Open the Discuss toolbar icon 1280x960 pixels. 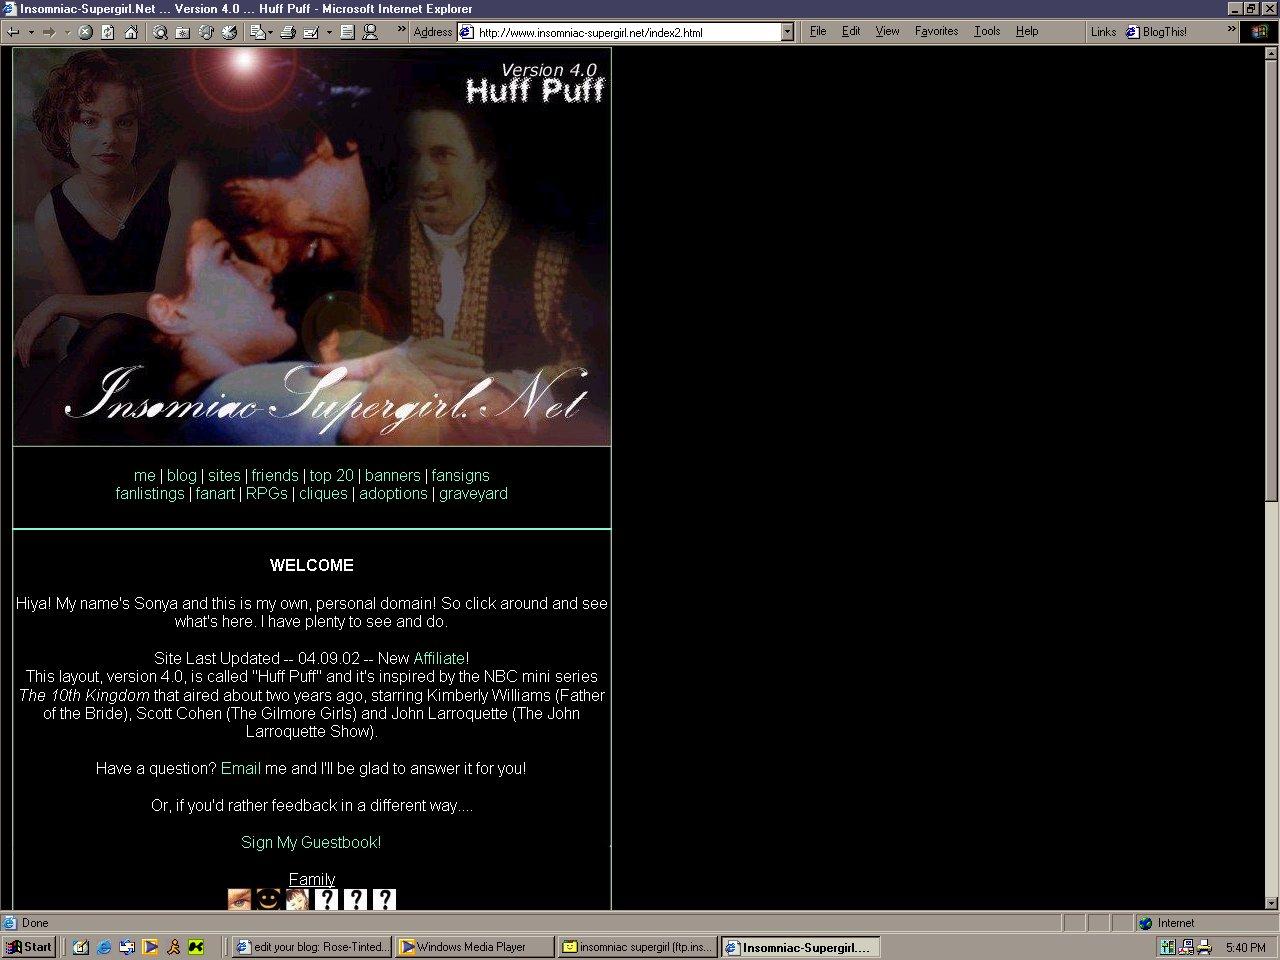point(347,32)
